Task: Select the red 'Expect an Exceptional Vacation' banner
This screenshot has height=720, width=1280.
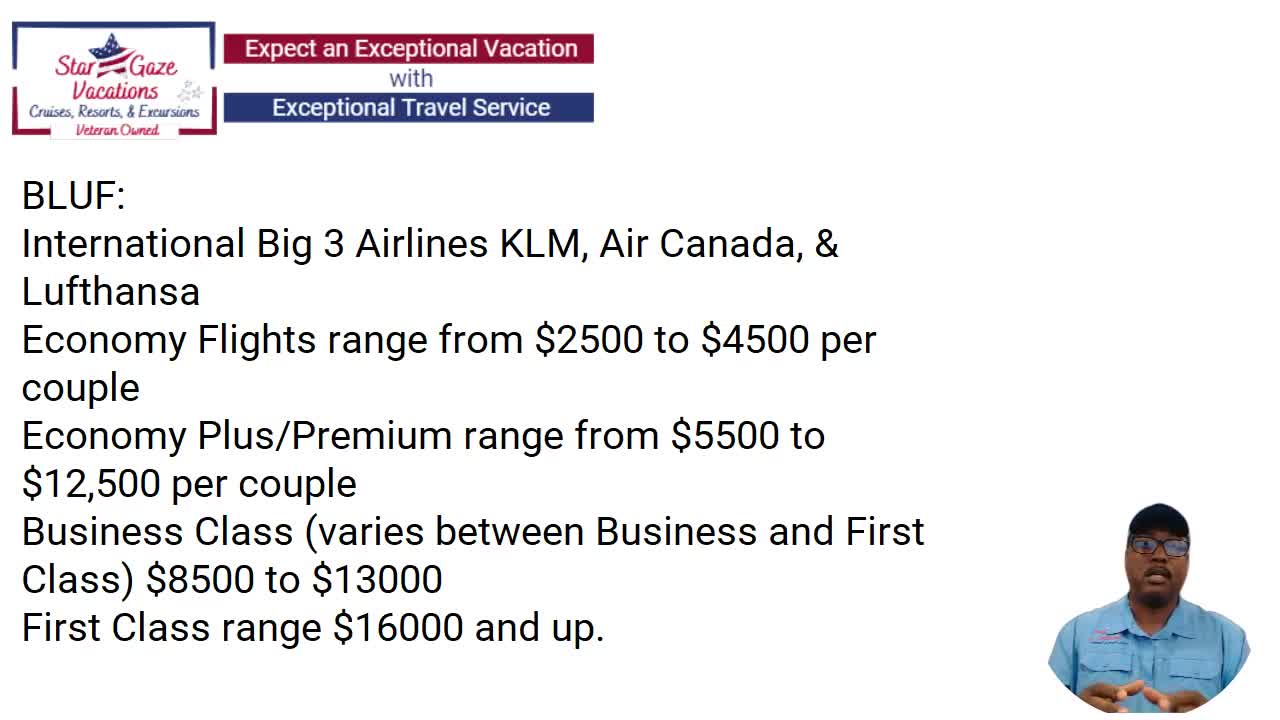Action: coord(409,49)
